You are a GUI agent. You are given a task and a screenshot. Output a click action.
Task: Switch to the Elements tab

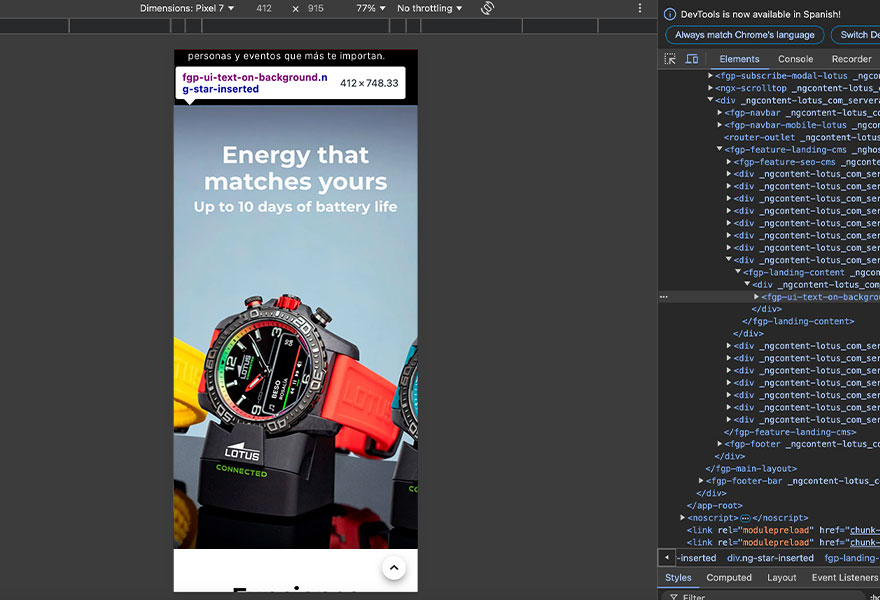(x=739, y=59)
